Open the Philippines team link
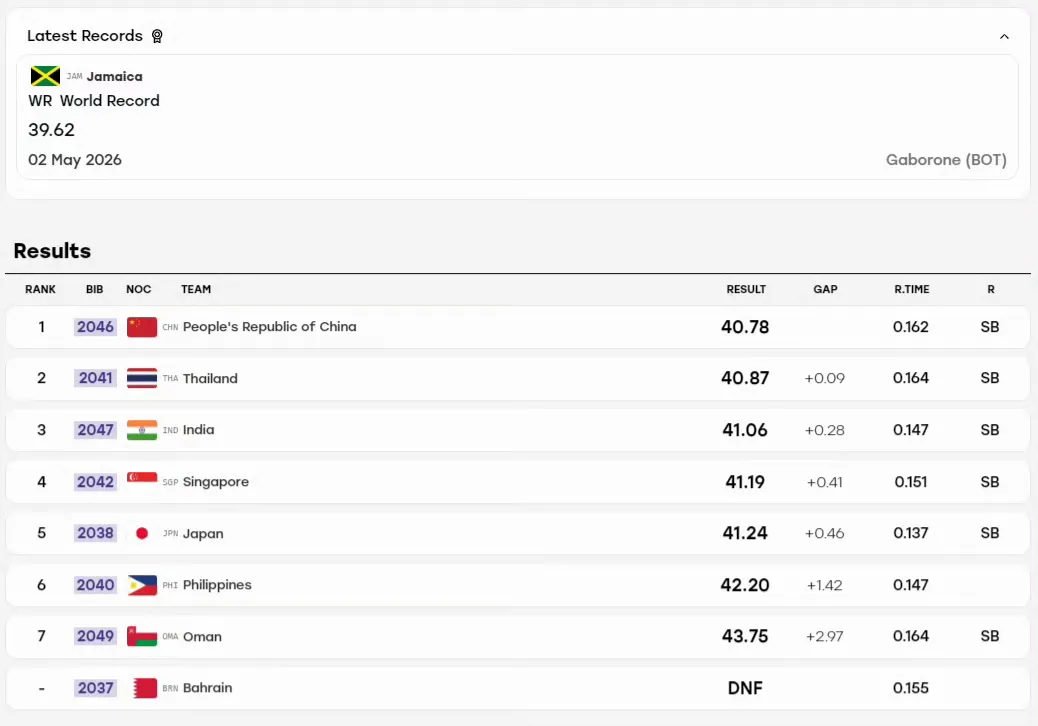Image resolution: width=1038 pixels, height=726 pixels. [x=217, y=585]
